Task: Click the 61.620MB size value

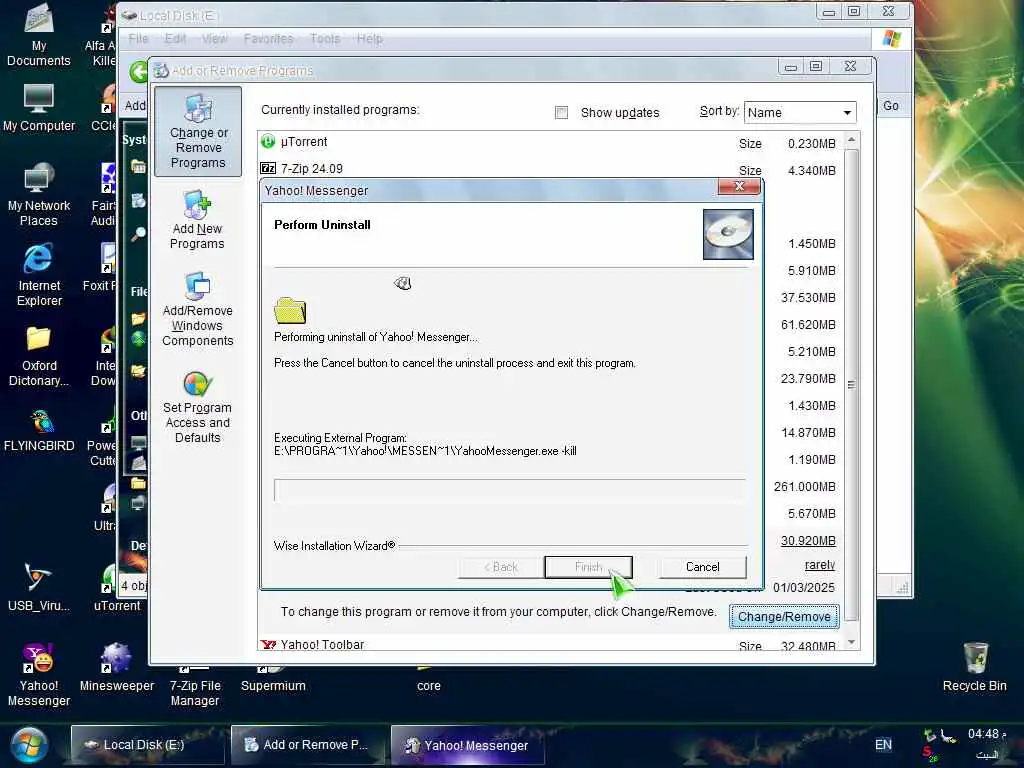Action: 808,325
